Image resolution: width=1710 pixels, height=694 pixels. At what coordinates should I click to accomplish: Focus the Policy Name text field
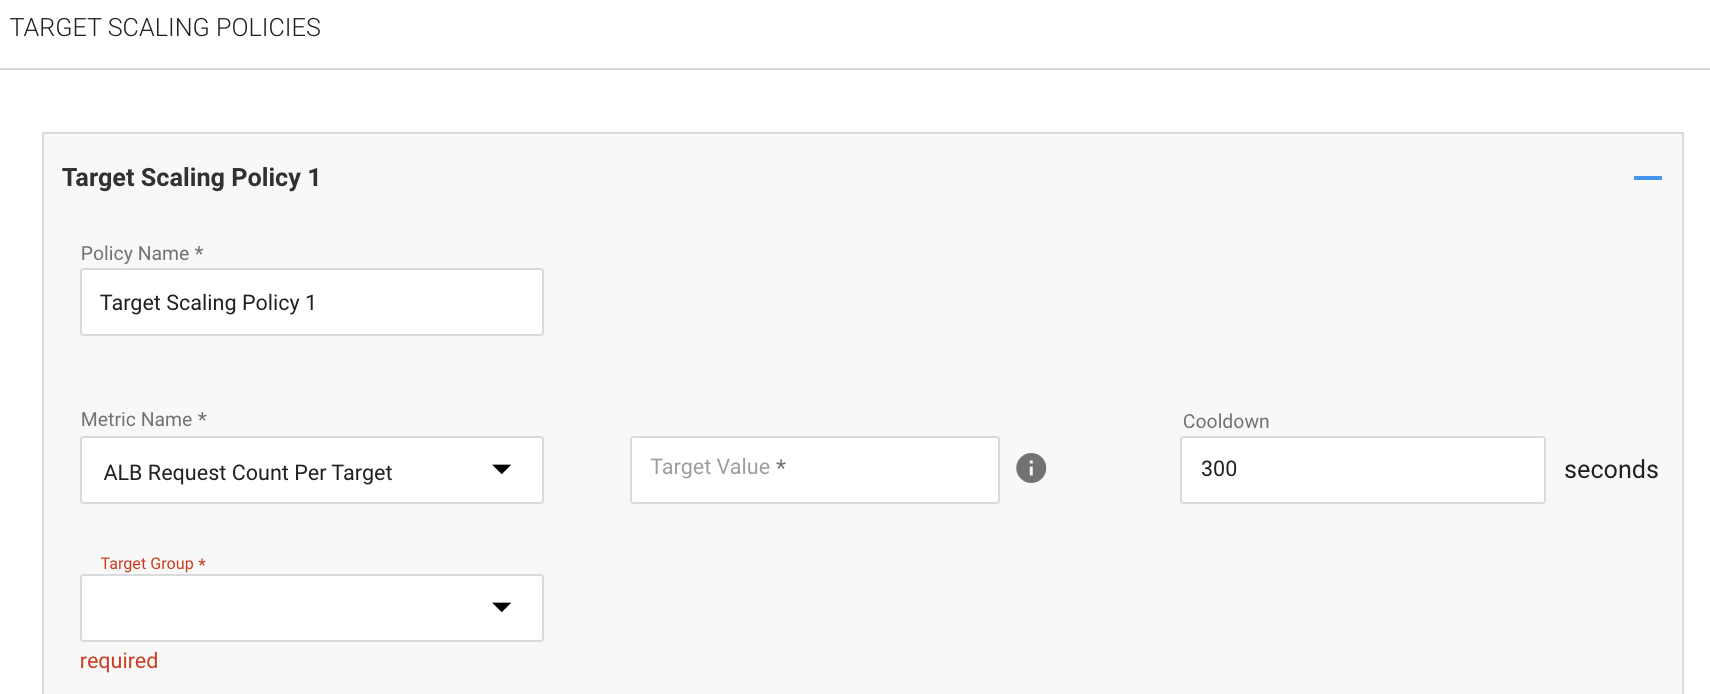click(x=311, y=302)
